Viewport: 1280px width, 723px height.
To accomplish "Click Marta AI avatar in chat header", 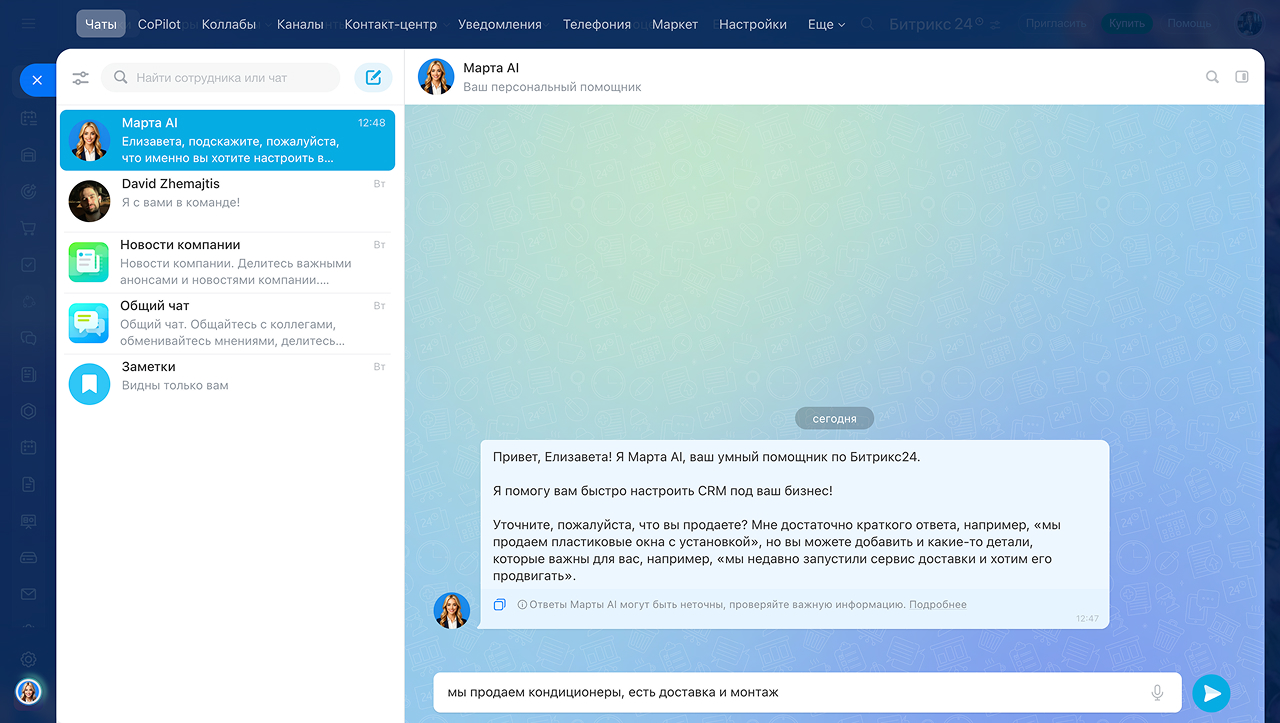I will [x=436, y=77].
